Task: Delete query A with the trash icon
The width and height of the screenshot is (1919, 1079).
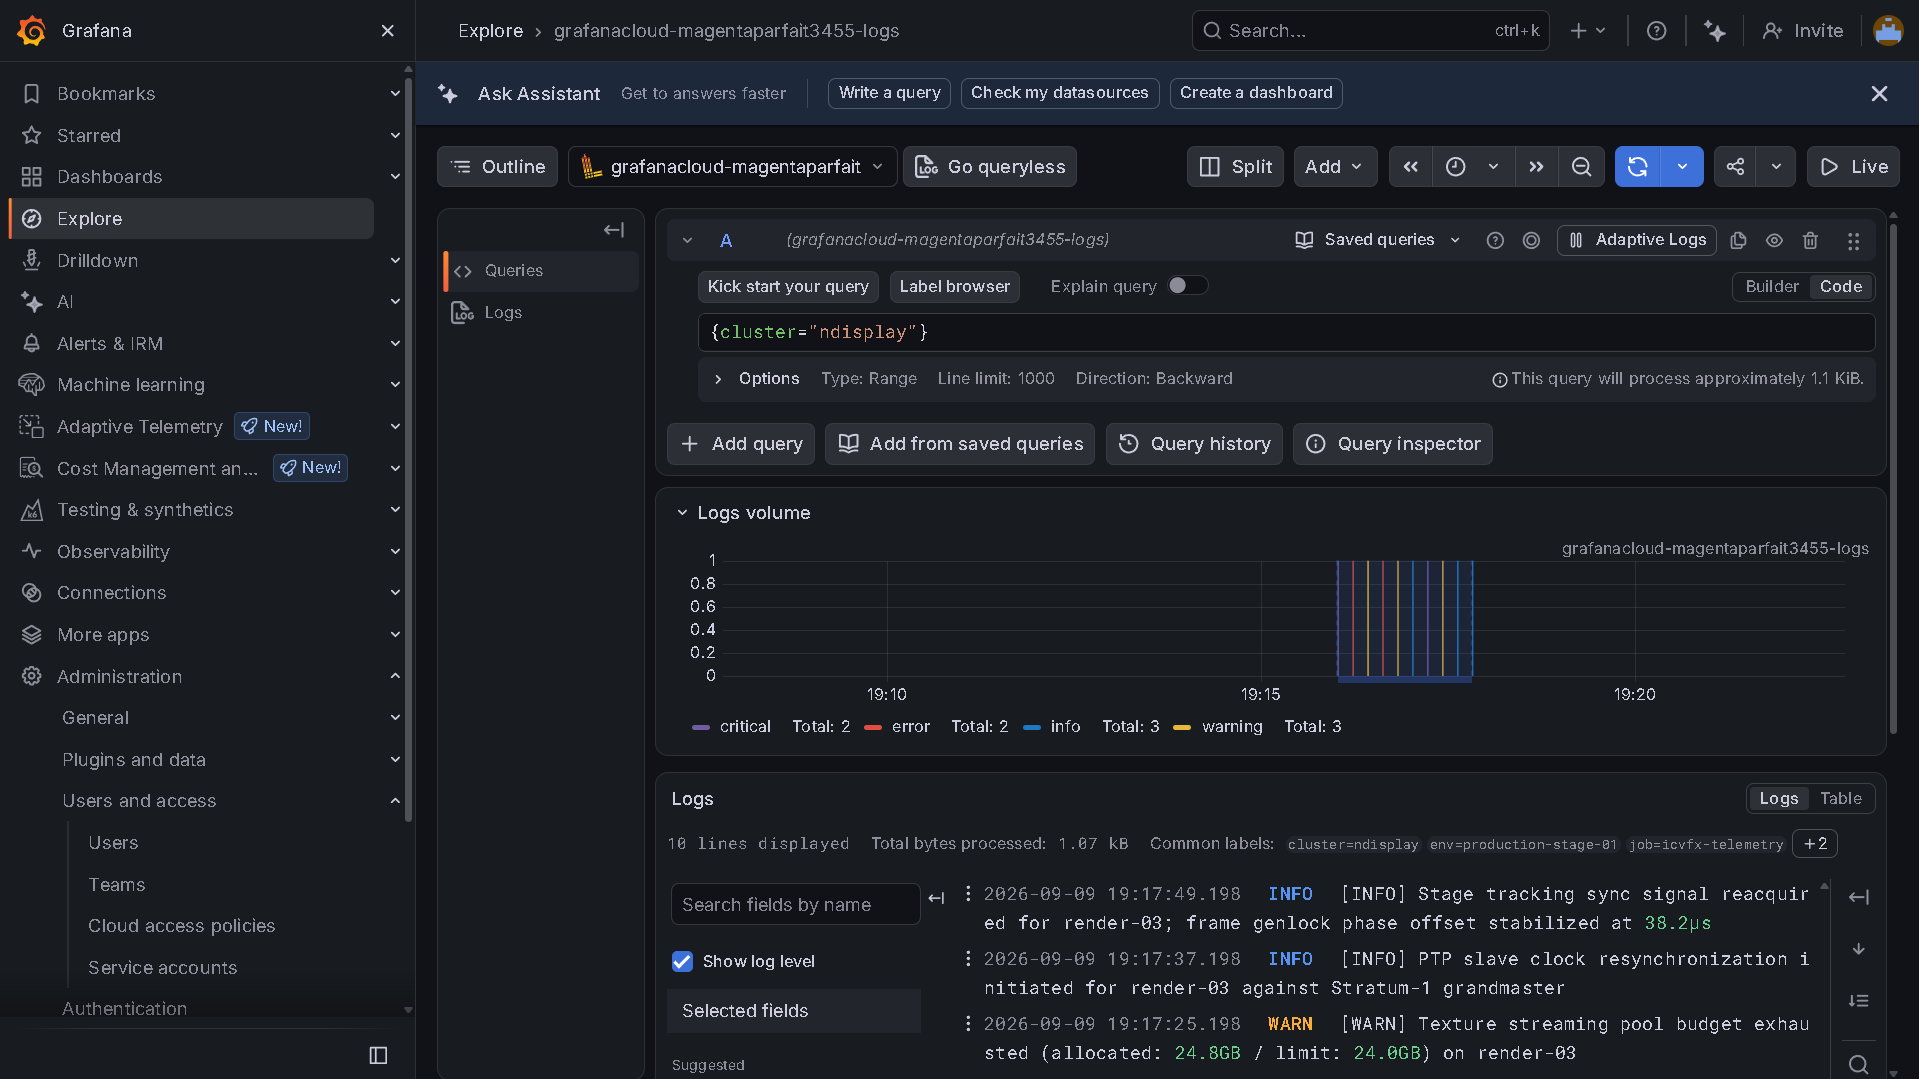Action: [1810, 240]
